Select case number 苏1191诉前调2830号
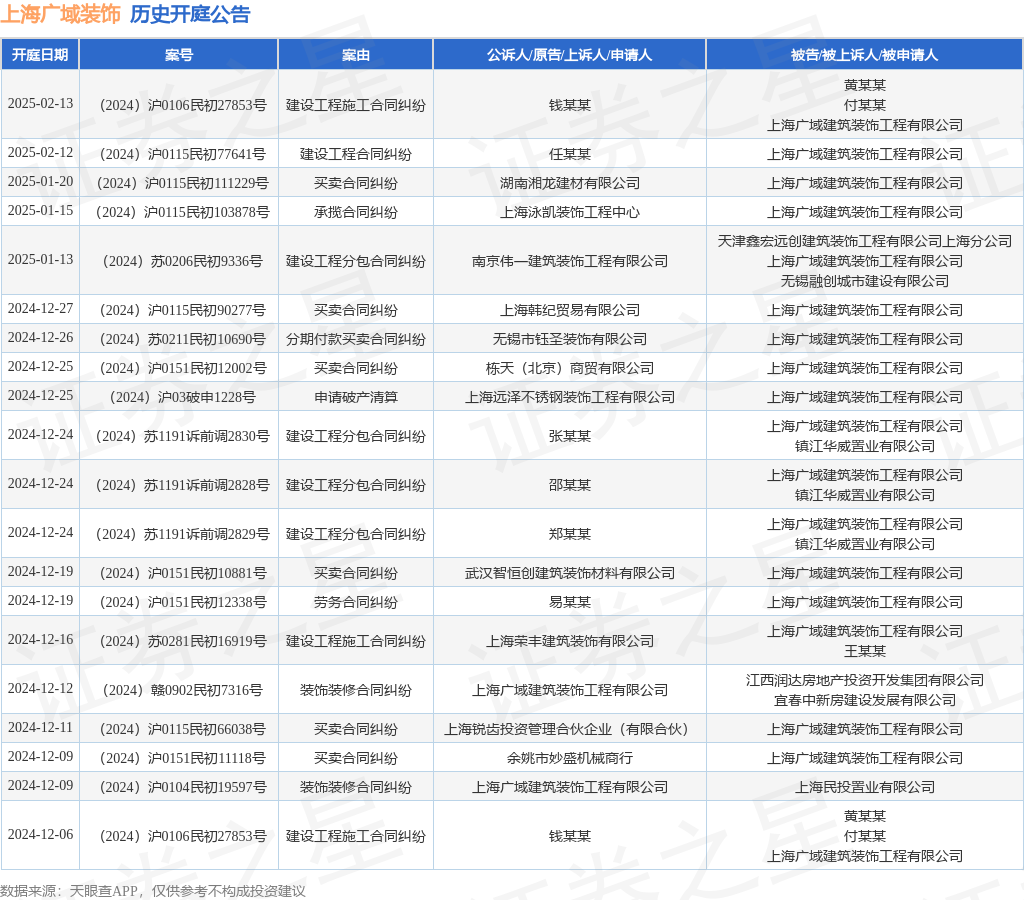Image resolution: width=1024 pixels, height=900 pixels. [x=183, y=436]
